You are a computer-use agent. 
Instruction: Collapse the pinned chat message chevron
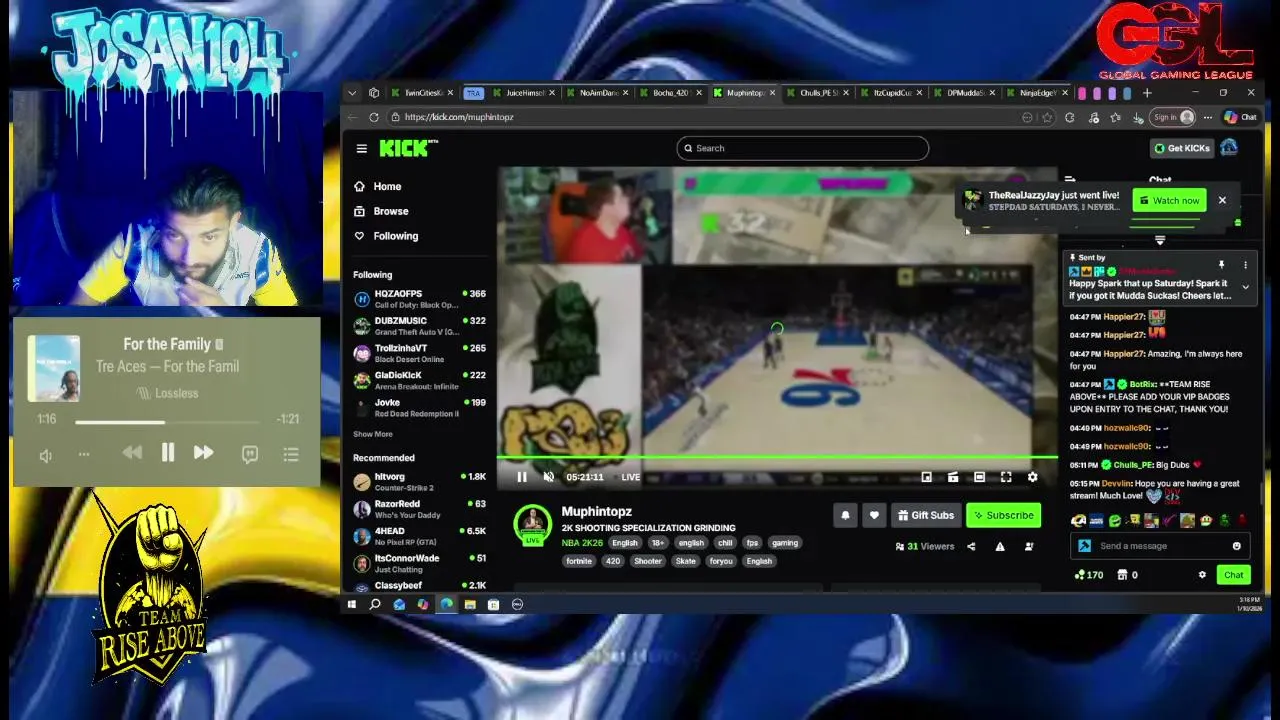pos(1245,287)
